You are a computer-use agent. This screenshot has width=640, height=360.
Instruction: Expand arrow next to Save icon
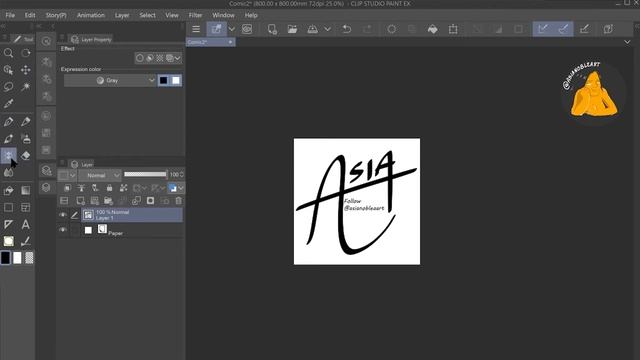point(327,29)
